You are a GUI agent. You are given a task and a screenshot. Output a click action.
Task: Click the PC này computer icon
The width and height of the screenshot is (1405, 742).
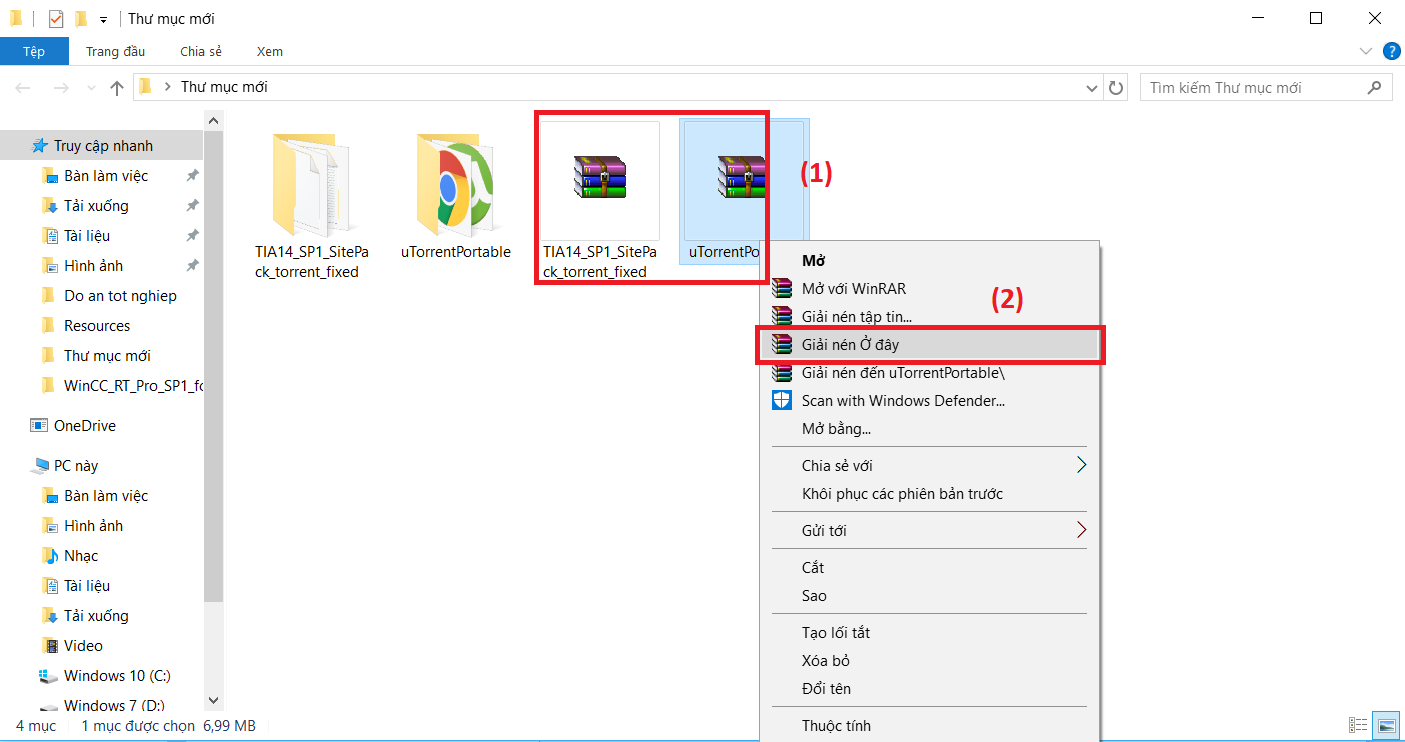pyautogui.click(x=40, y=466)
